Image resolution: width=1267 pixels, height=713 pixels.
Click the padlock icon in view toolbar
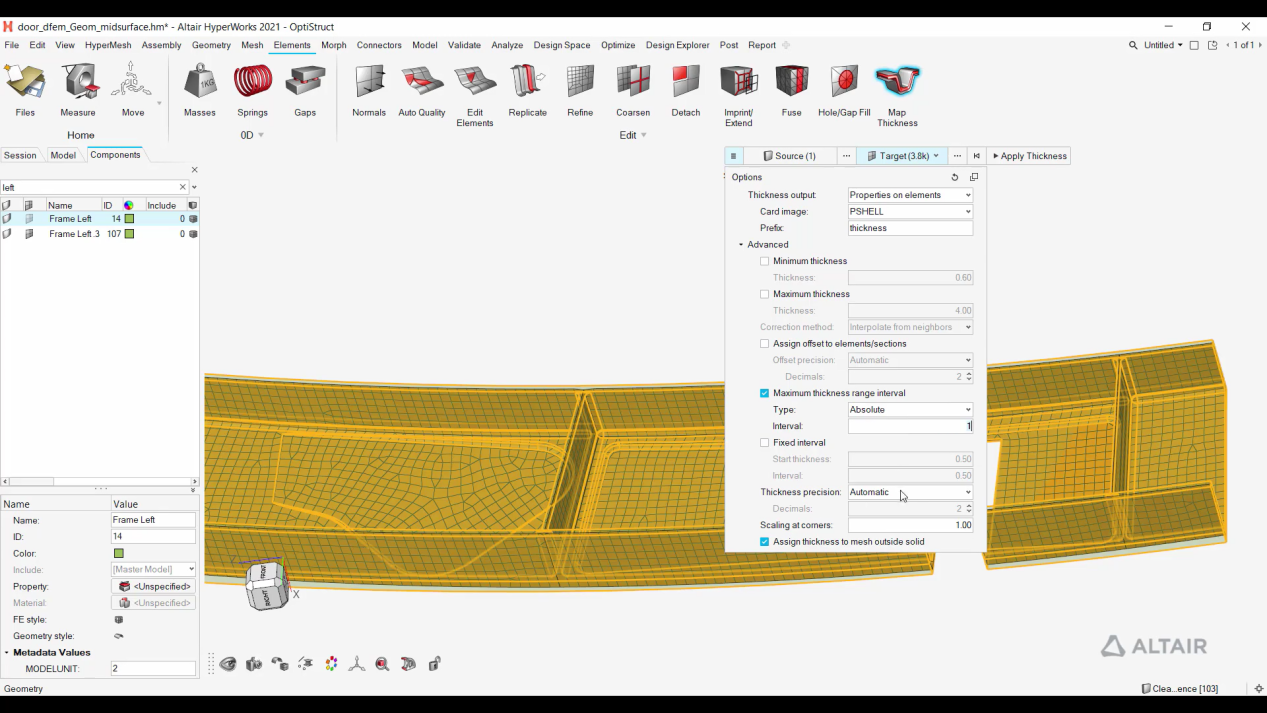pos(434,664)
